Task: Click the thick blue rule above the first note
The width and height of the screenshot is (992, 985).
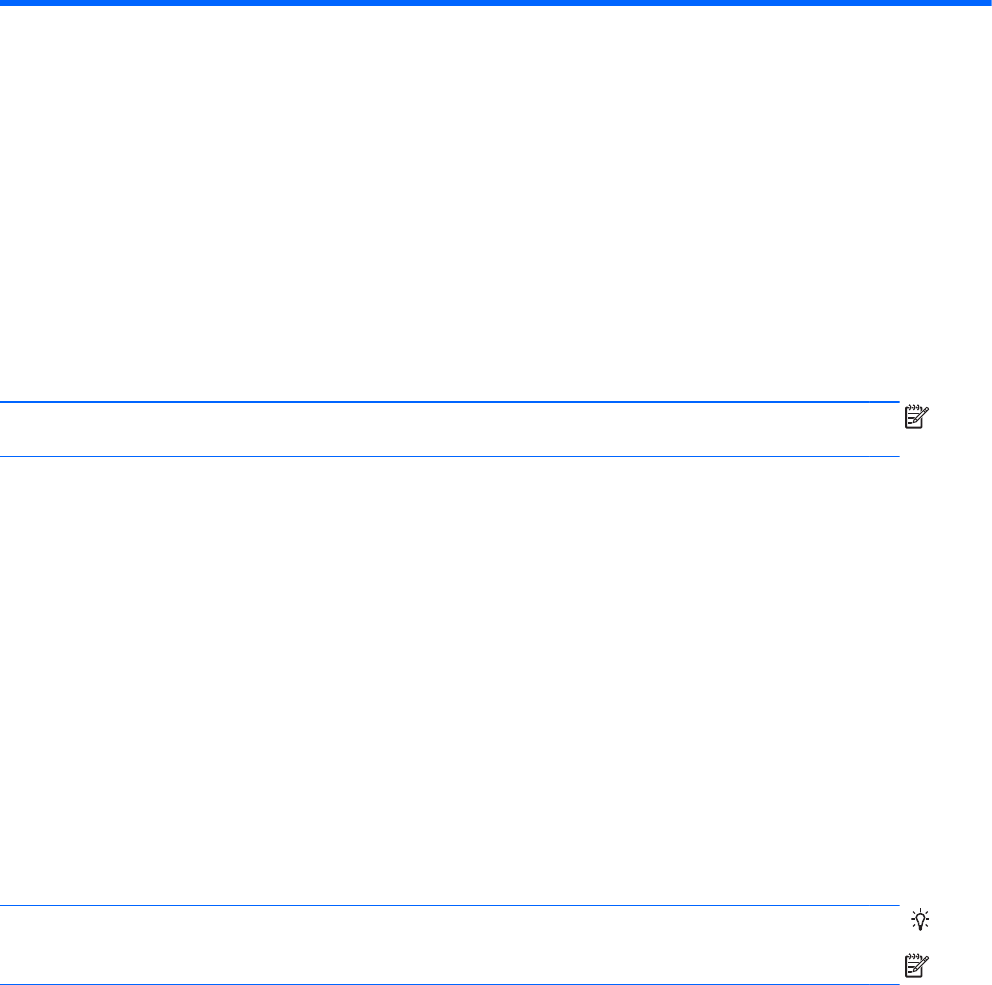Action: (450, 402)
